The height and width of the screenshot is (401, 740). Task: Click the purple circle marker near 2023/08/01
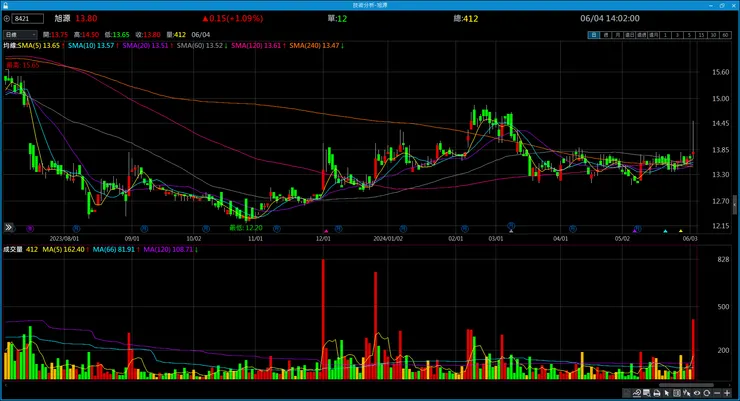[30, 228]
